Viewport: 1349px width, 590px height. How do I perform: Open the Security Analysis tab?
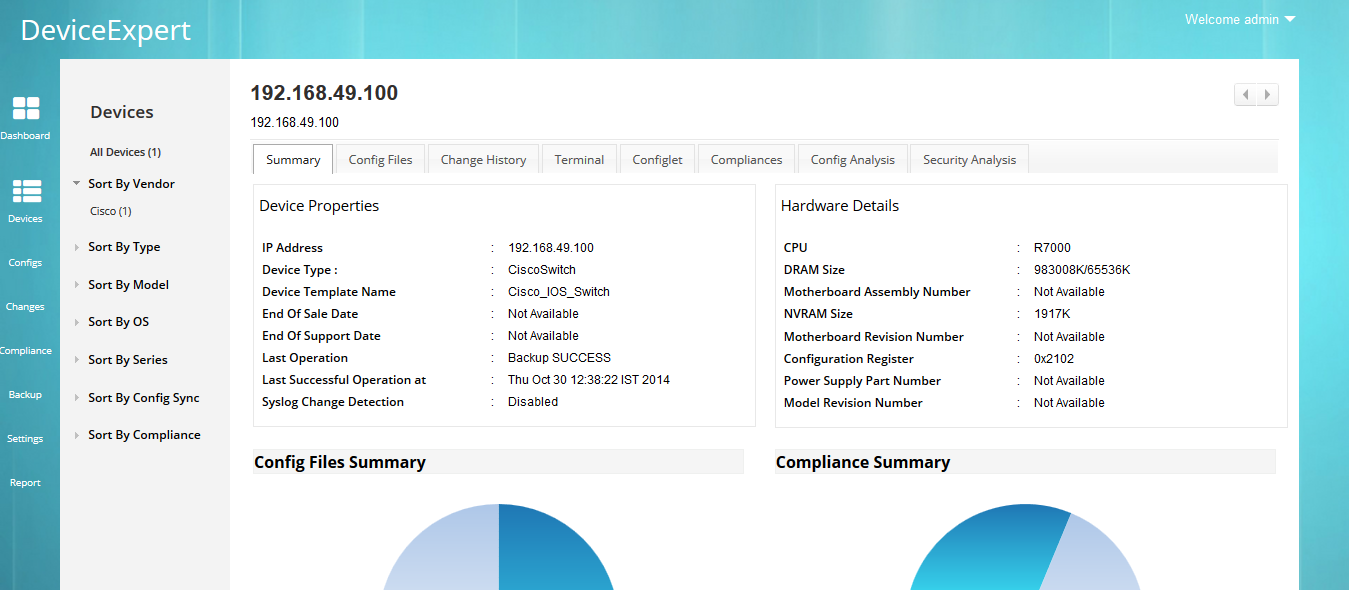click(x=968, y=159)
